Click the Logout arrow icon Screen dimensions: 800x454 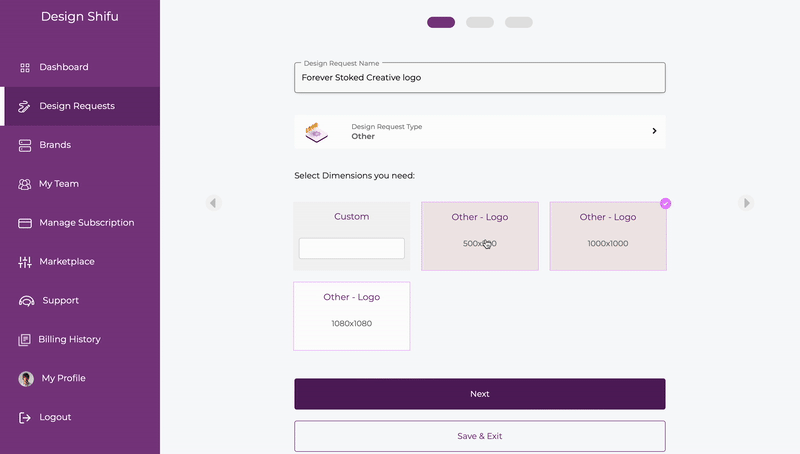tap(25, 417)
